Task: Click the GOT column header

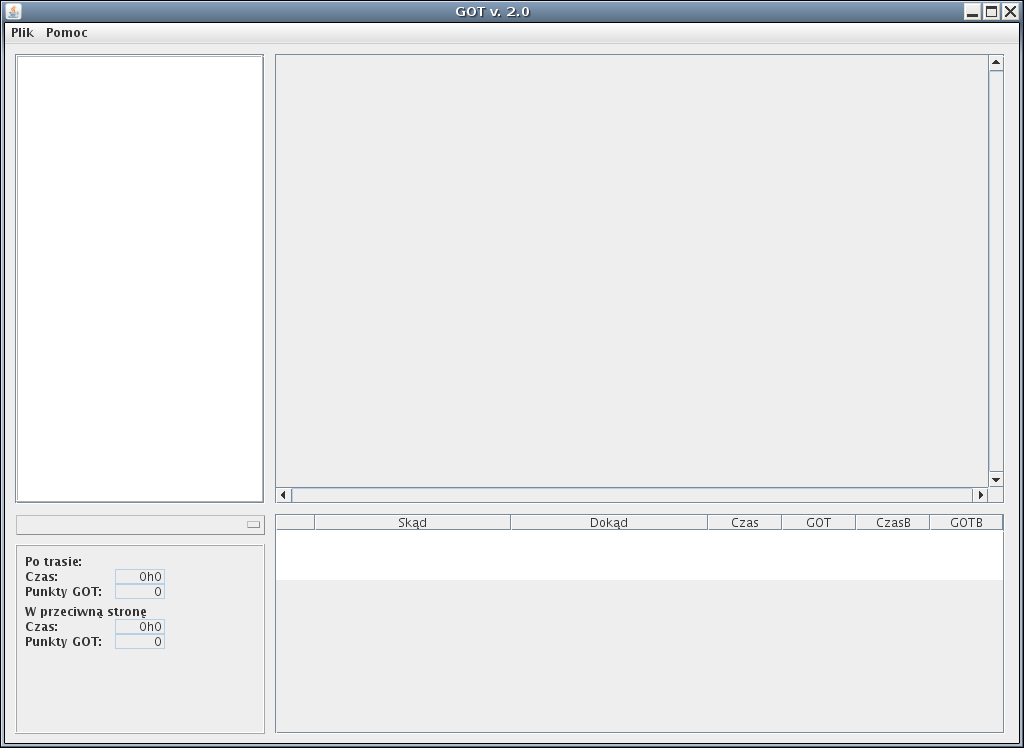Action: pyautogui.click(x=818, y=523)
